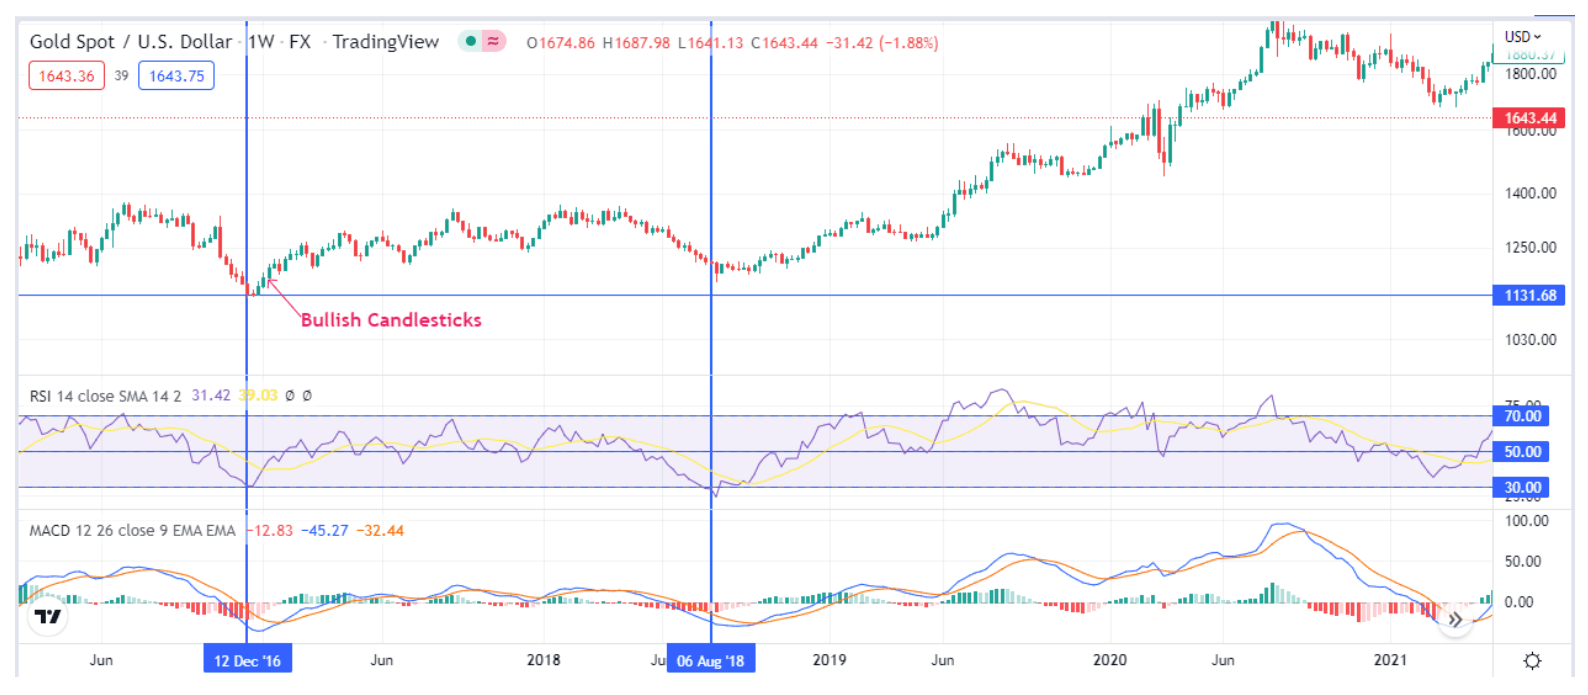
Task: Click the FX exchange label
Action: point(300,42)
